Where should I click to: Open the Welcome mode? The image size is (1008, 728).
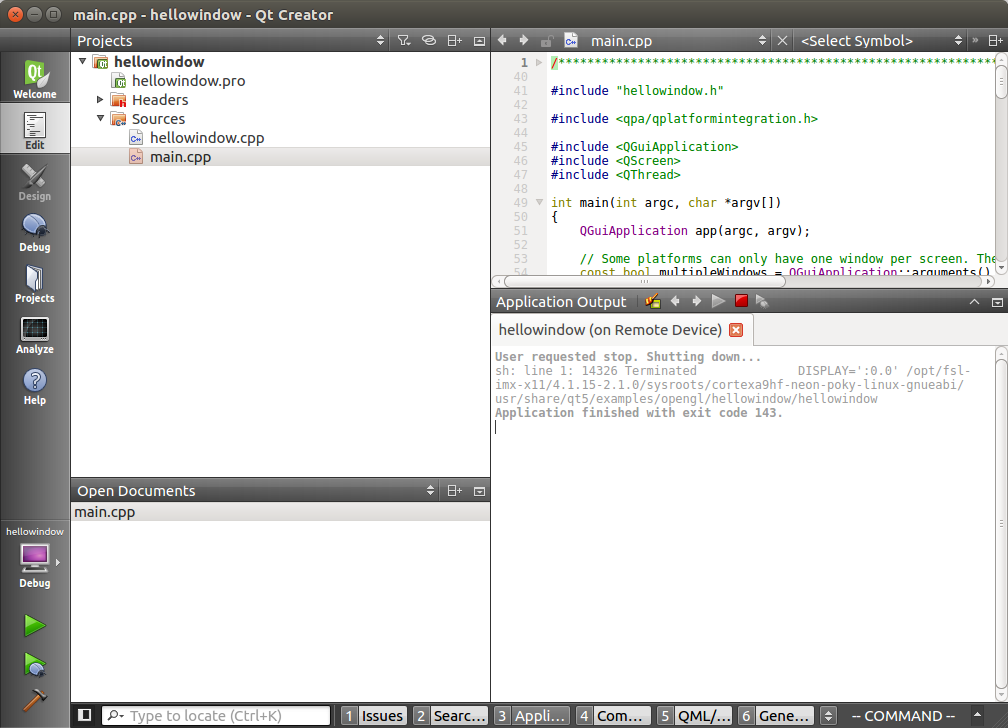coord(34,78)
